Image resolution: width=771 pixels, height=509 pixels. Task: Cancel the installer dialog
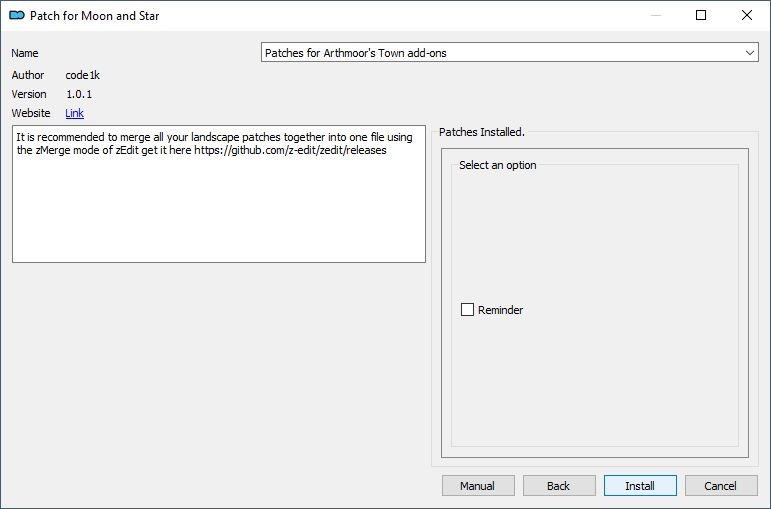coord(721,485)
